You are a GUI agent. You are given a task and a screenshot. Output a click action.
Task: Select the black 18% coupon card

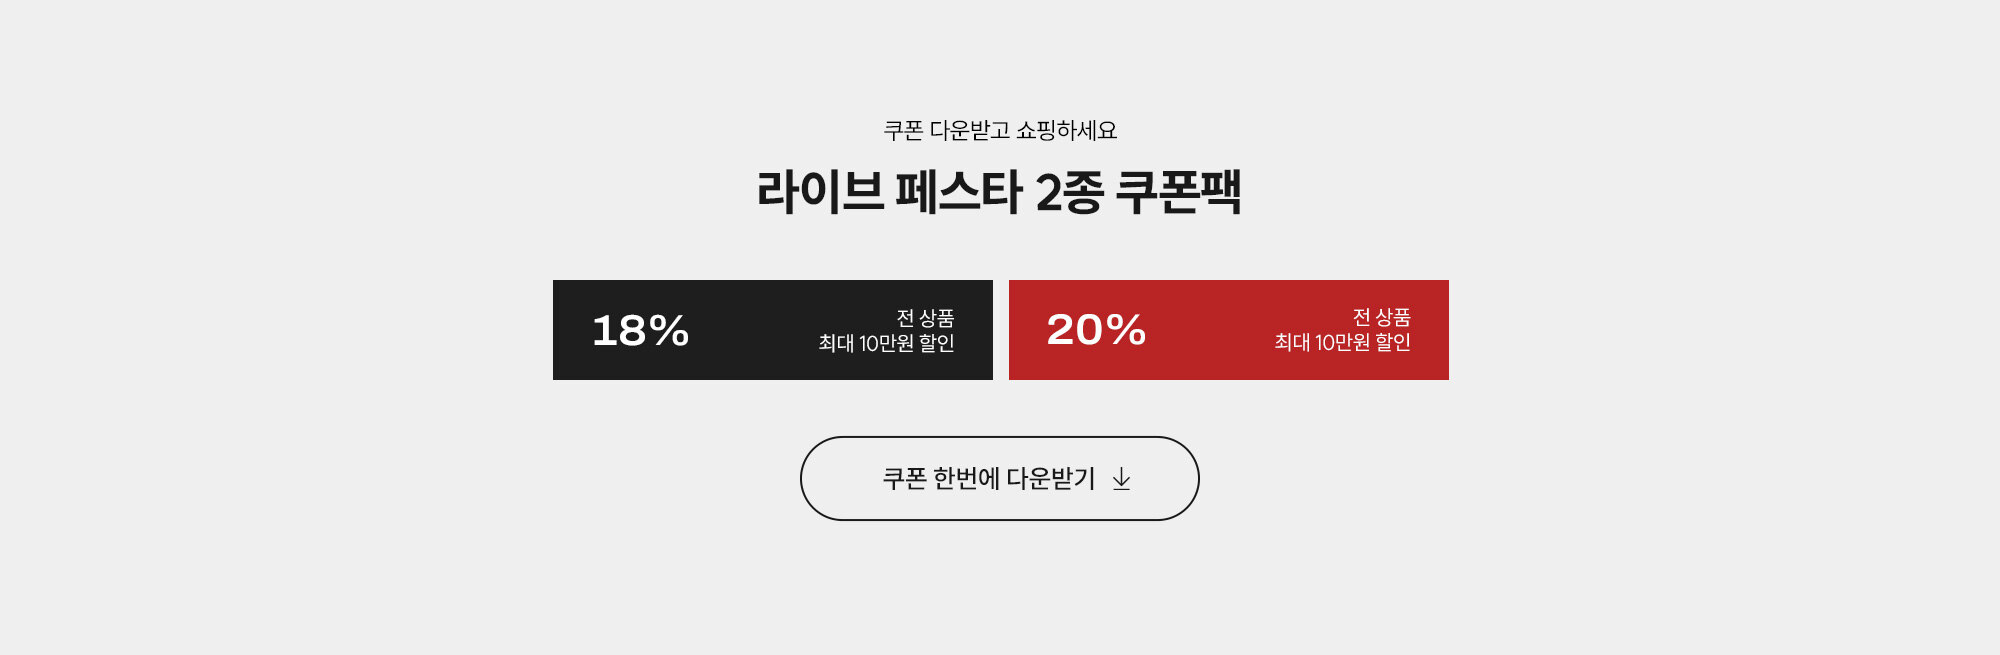772,330
